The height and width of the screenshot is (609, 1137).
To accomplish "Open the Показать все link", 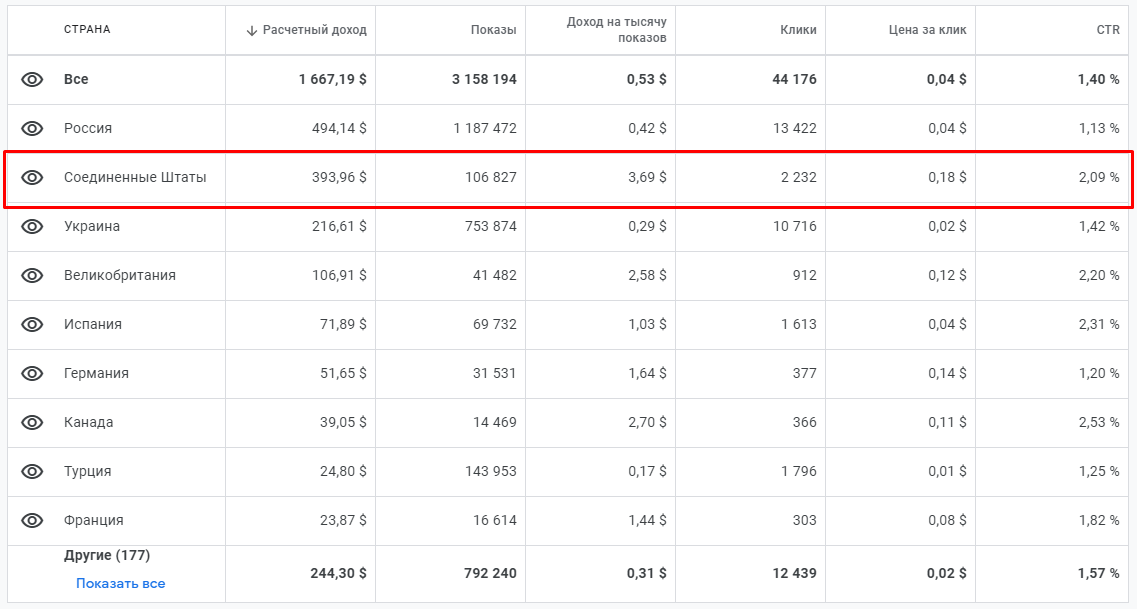I will (x=120, y=583).
